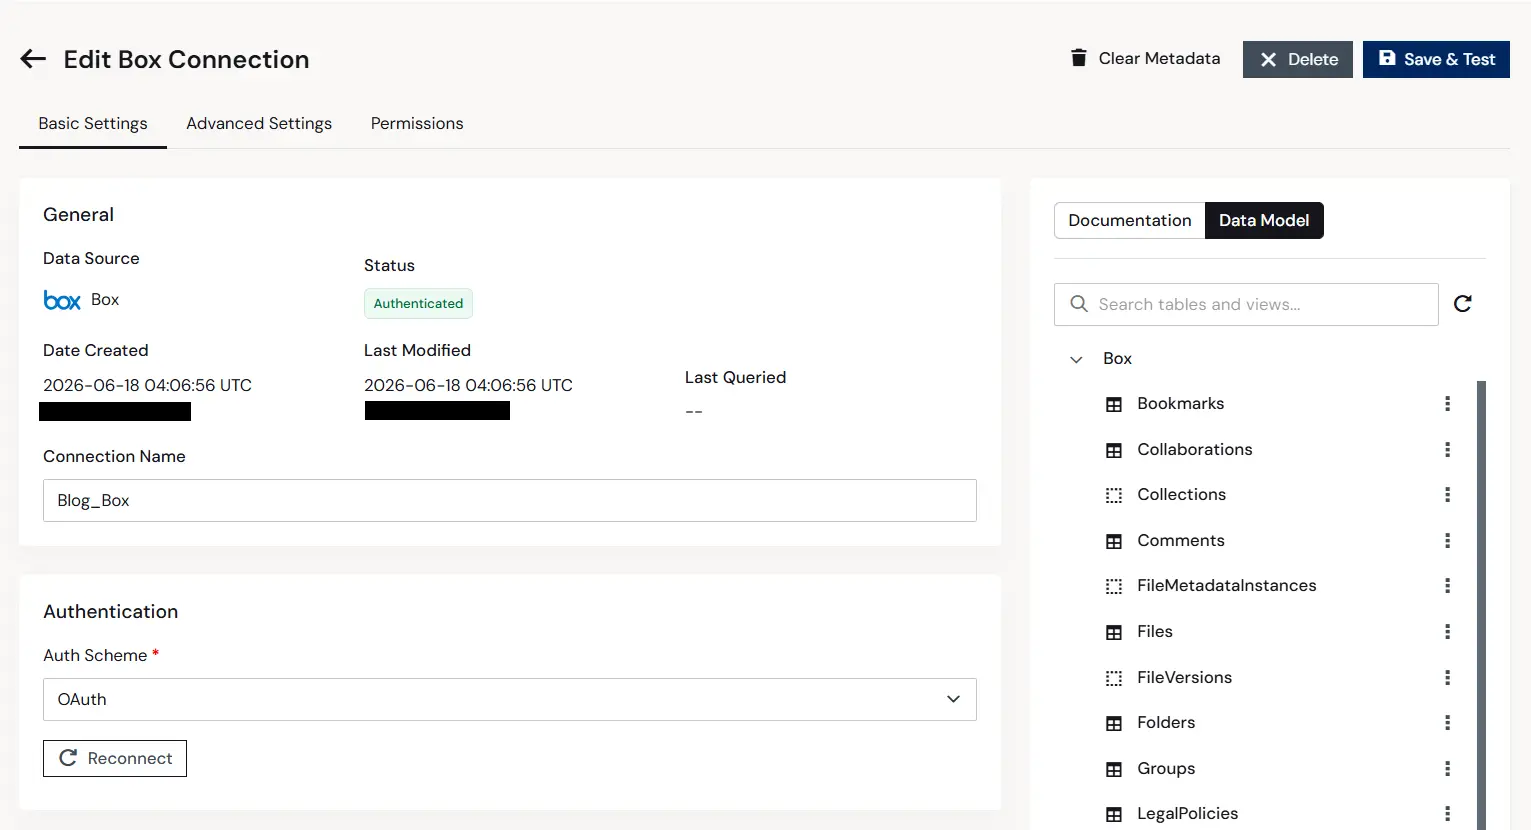The width and height of the screenshot is (1531, 830).
Task: Collapse the Box tree node chevron
Action: pyautogui.click(x=1076, y=359)
